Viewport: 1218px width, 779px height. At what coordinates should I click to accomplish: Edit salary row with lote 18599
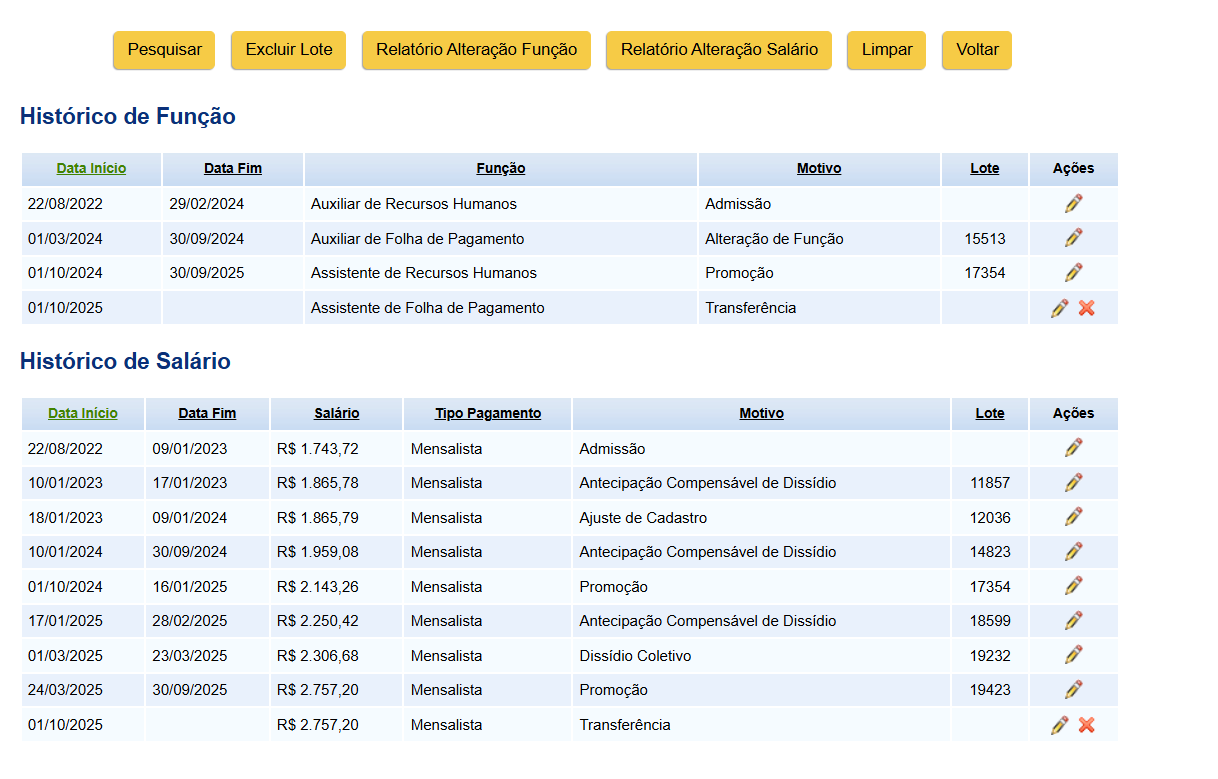(1073, 621)
